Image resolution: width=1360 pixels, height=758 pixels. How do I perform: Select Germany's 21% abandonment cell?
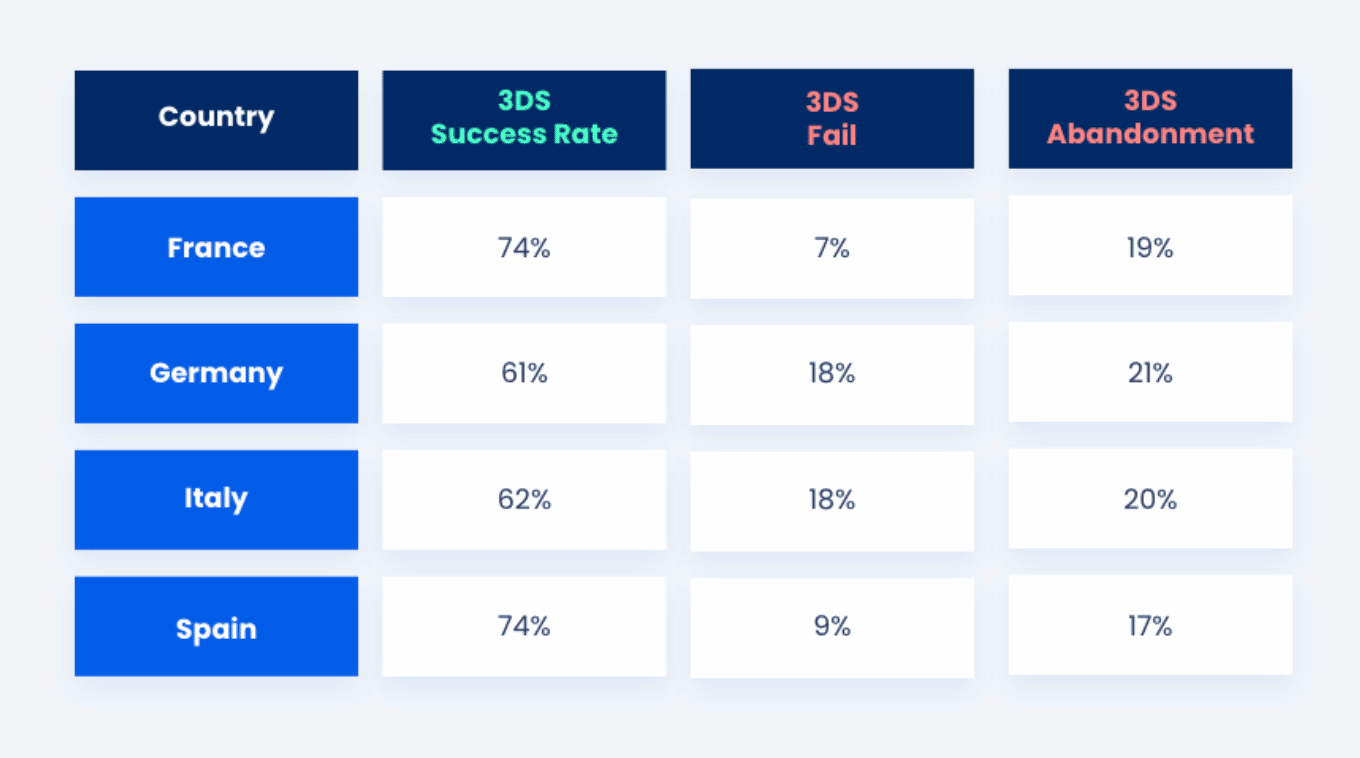[1150, 373]
